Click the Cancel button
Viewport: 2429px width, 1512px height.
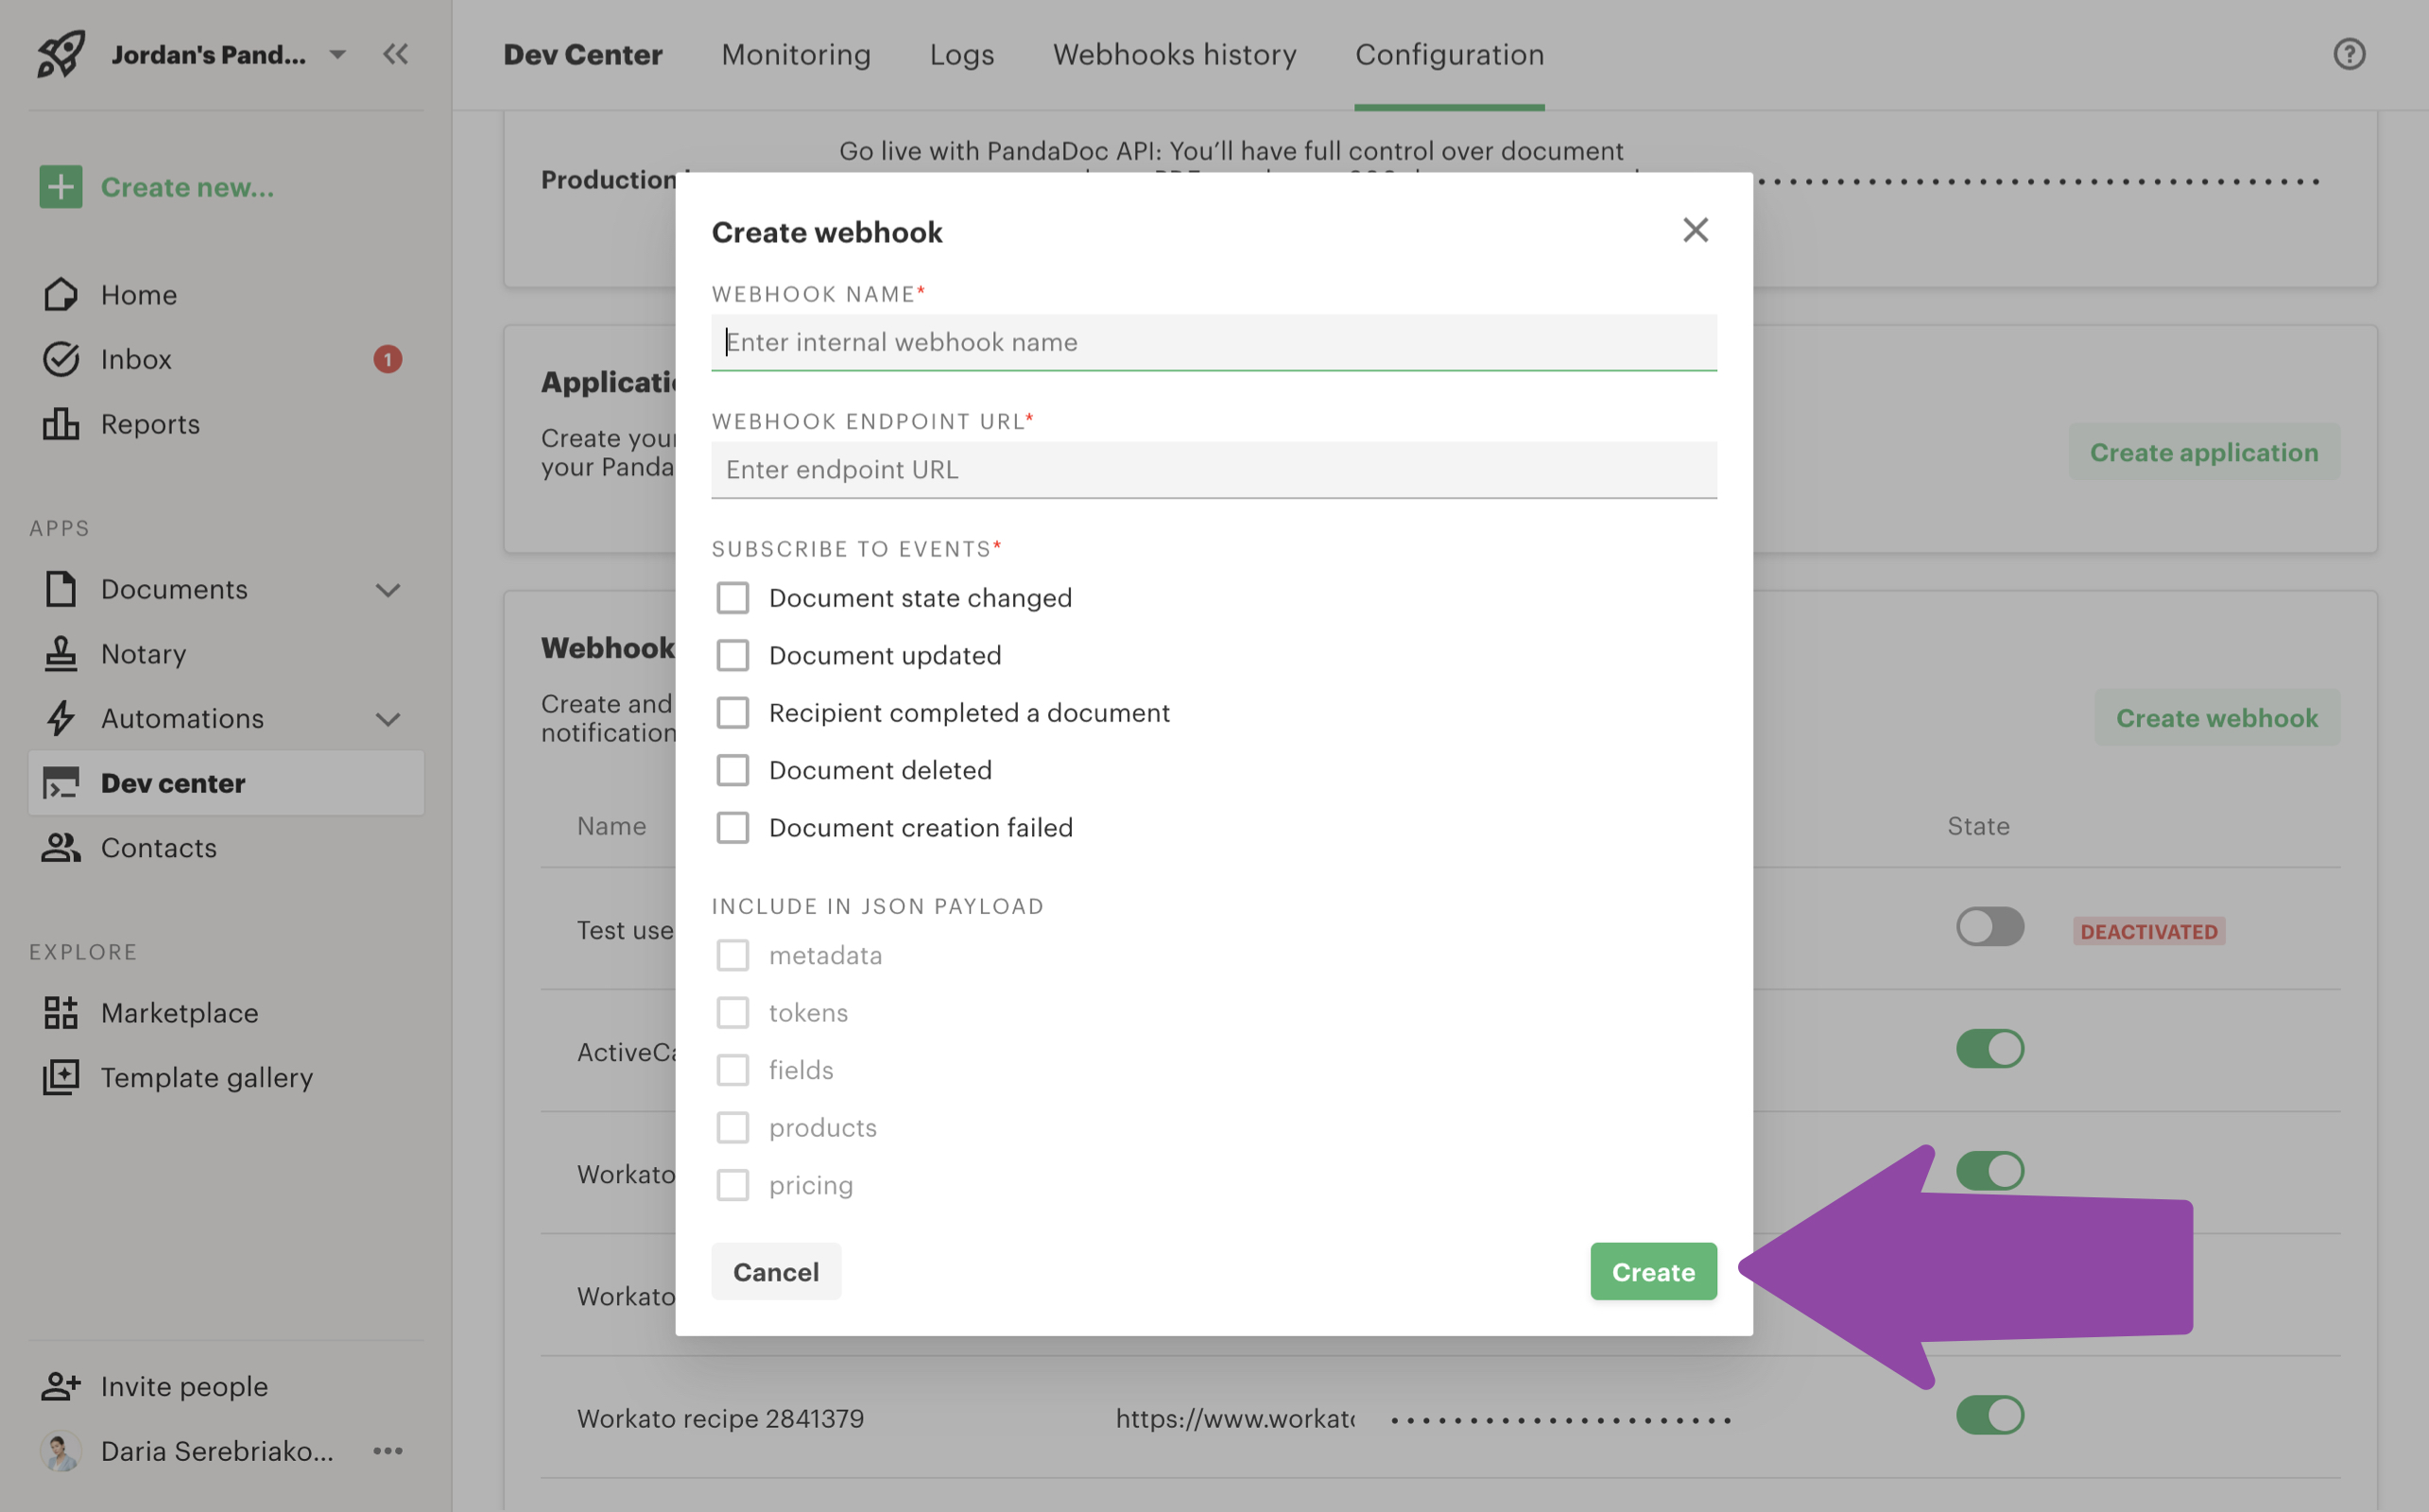point(775,1270)
